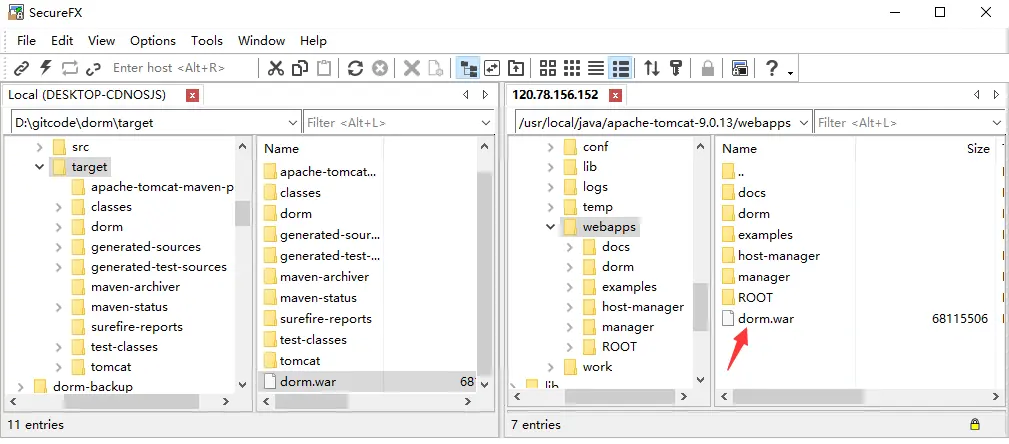This screenshot has width=1009, height=444.
Task: Click the file Properties toolbar icon
Action: [x=436, y=68]
